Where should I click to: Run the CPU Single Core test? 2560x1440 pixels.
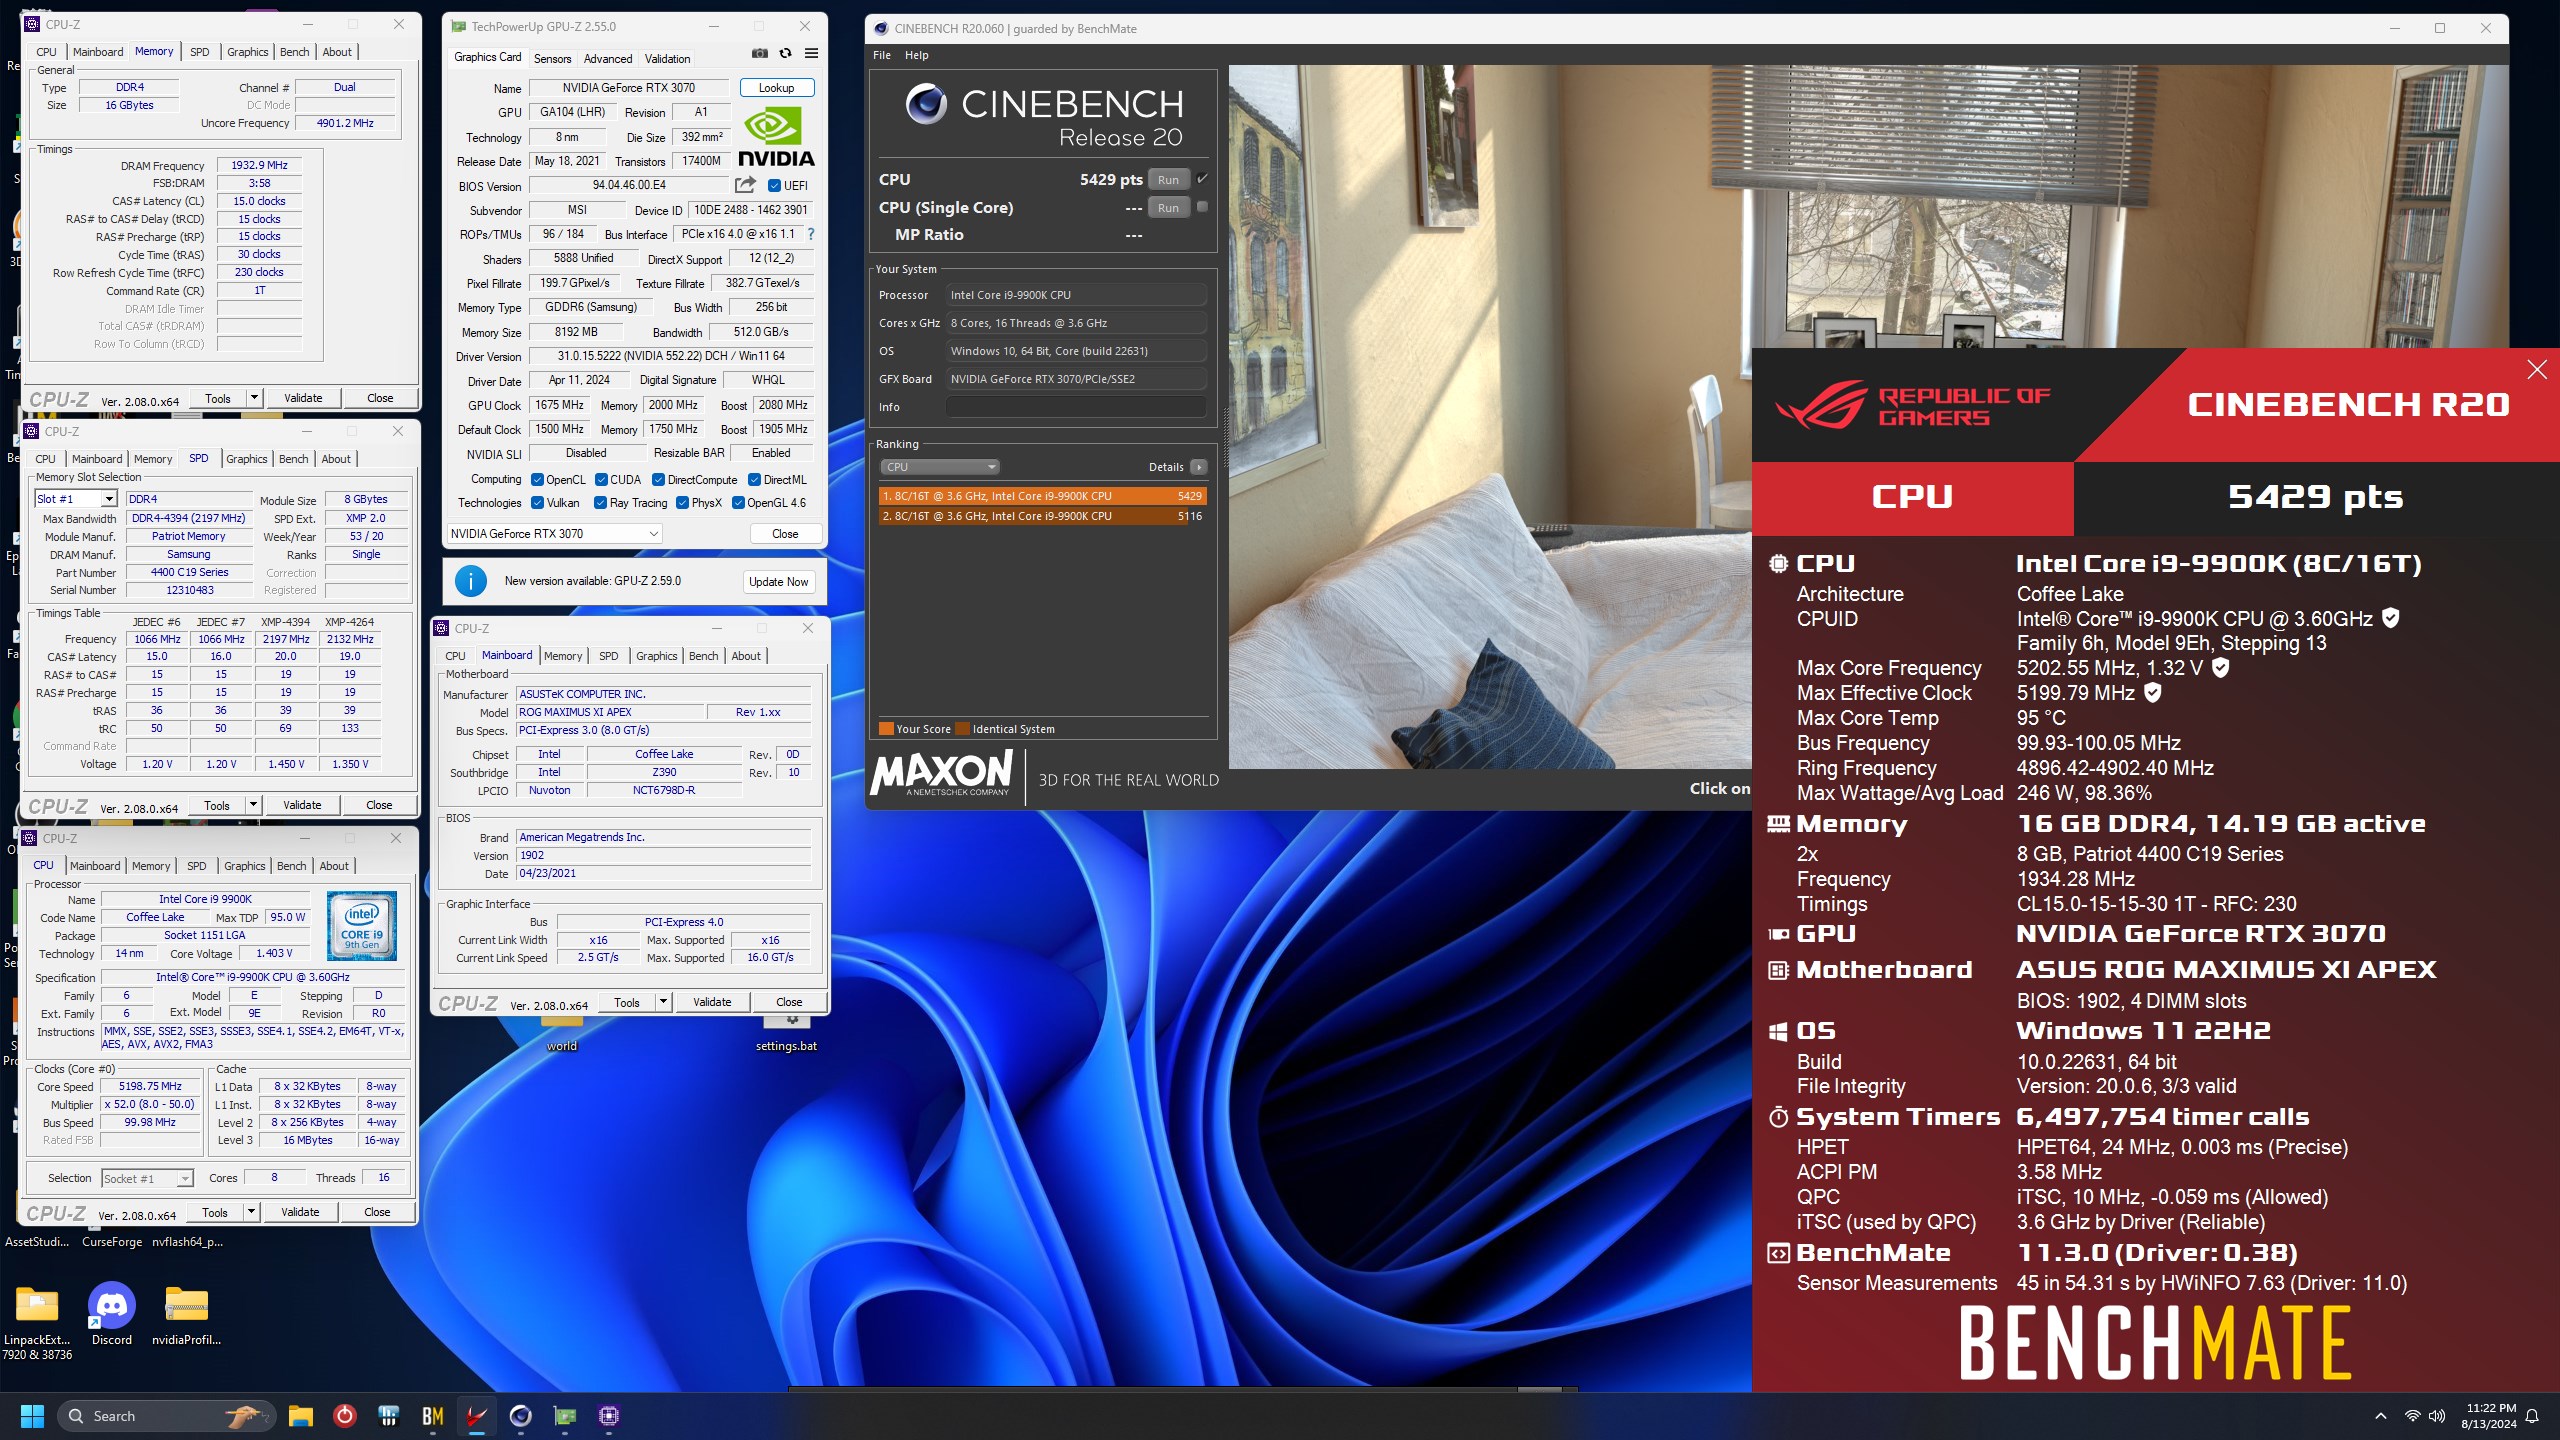(1168, 208)
